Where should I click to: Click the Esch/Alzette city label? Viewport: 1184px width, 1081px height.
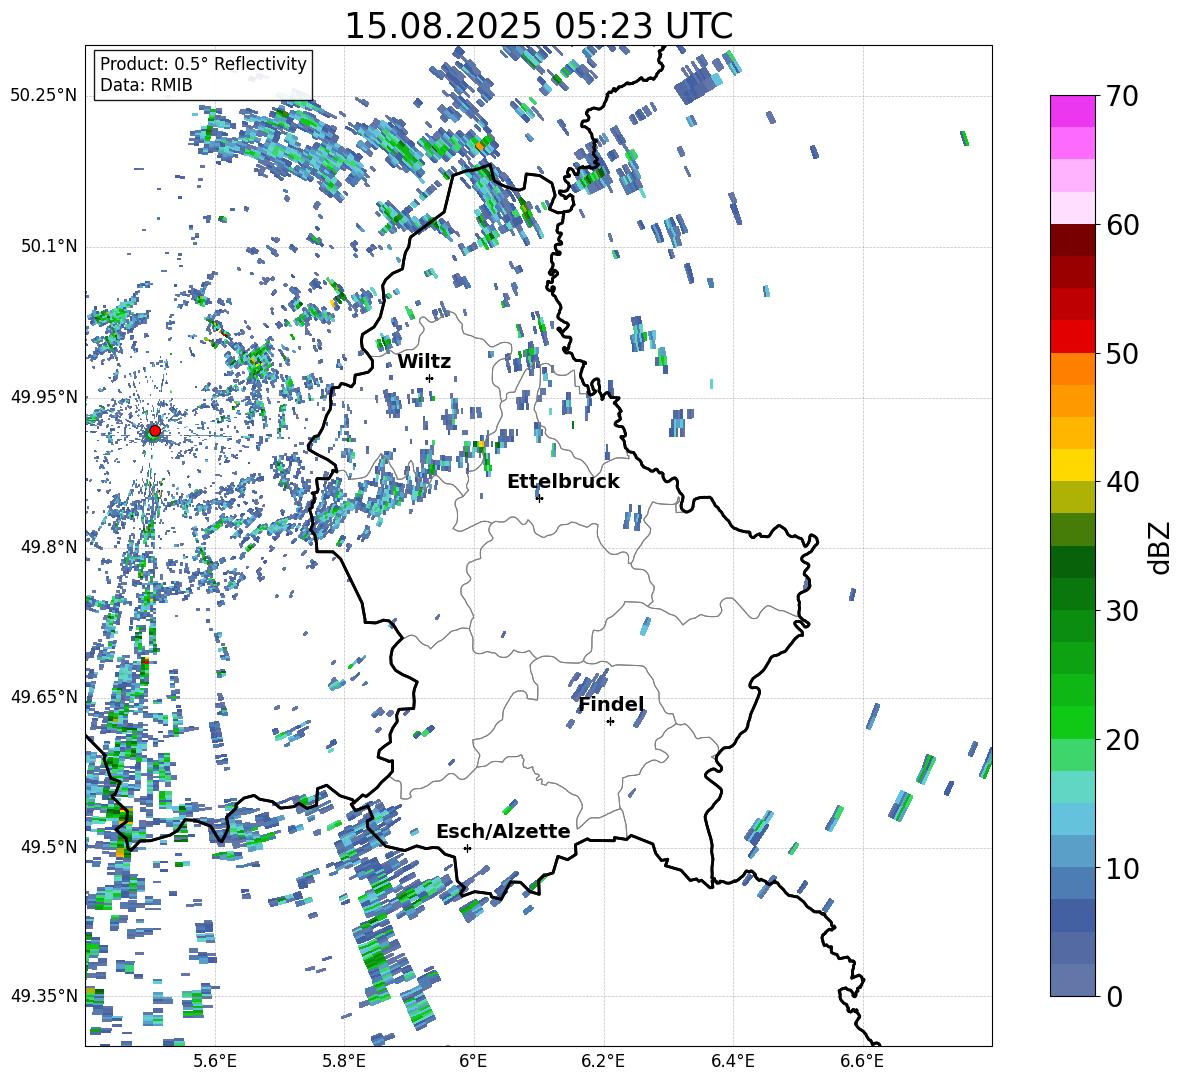[503, 831]
